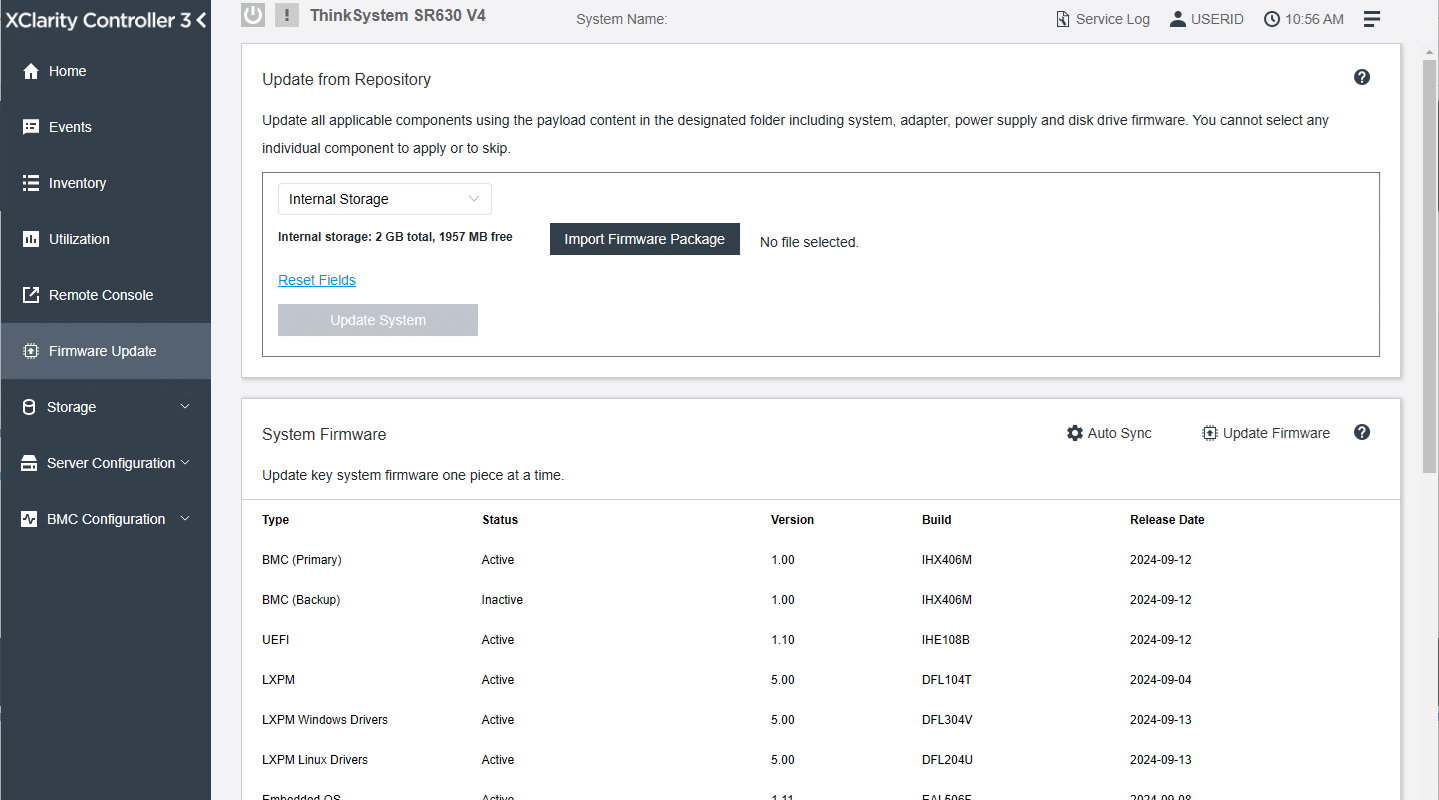Click the Service Log document icon
Screen dimensions: 1439x800
tap(1063, 19)
